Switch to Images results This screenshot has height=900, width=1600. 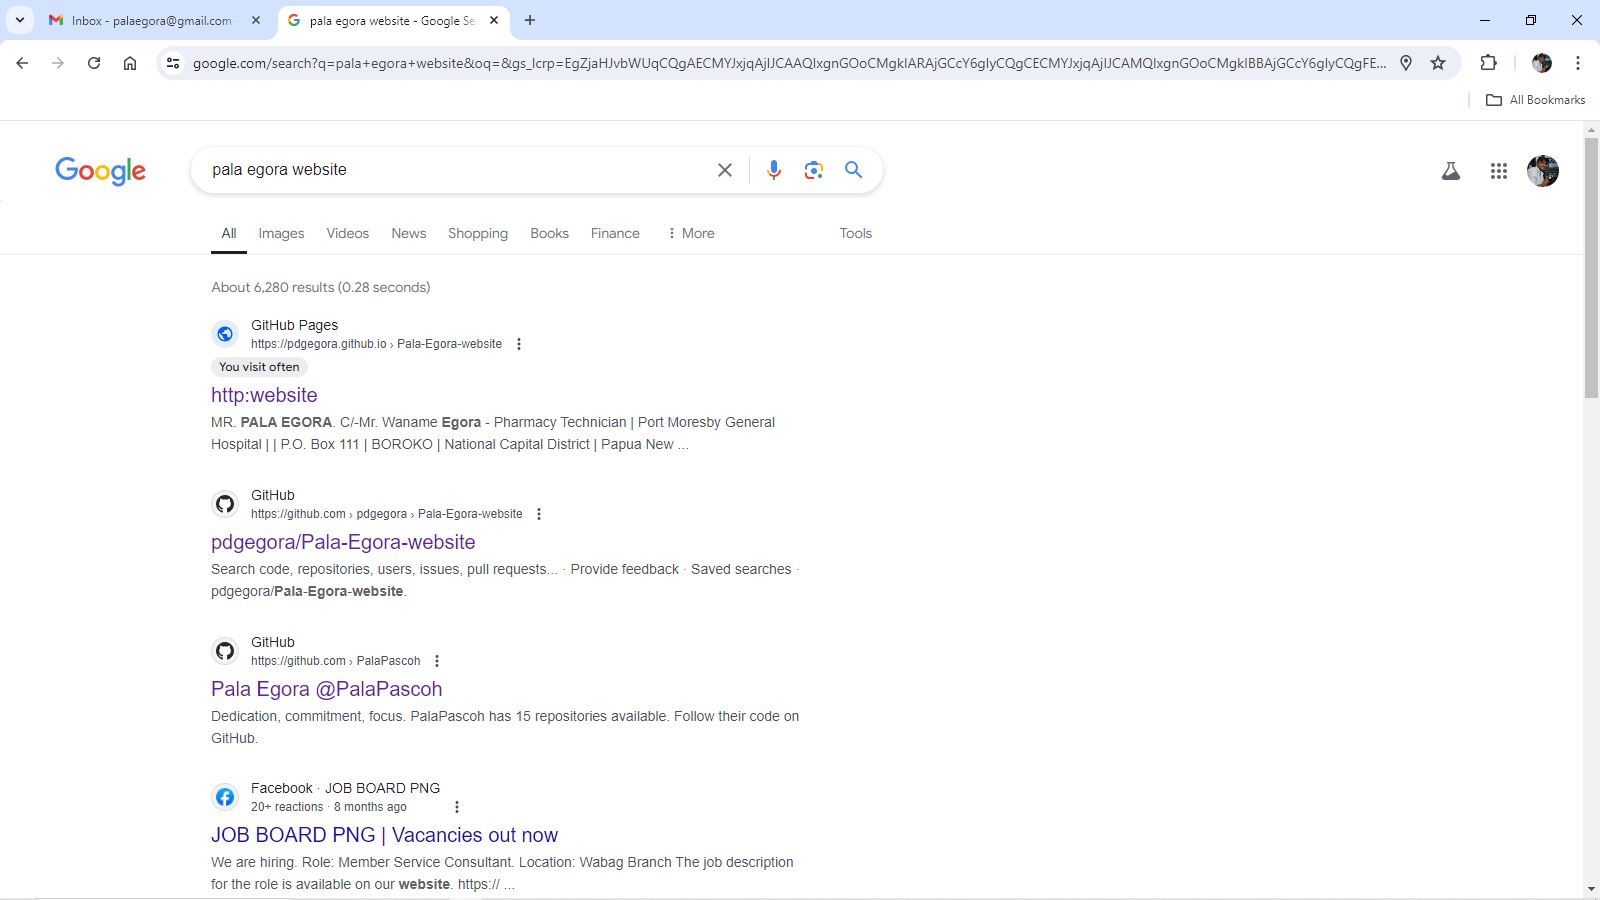(x=281, y=233)
